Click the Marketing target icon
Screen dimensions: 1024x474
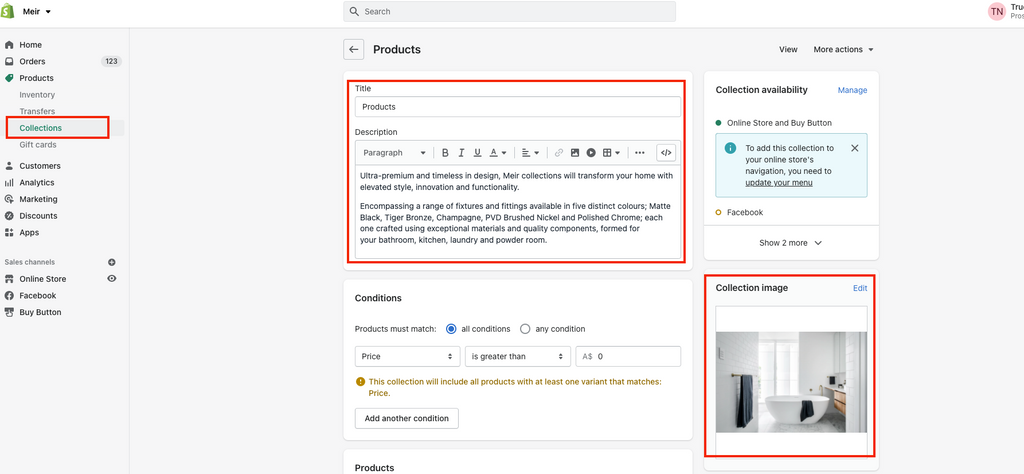(9, 199)
